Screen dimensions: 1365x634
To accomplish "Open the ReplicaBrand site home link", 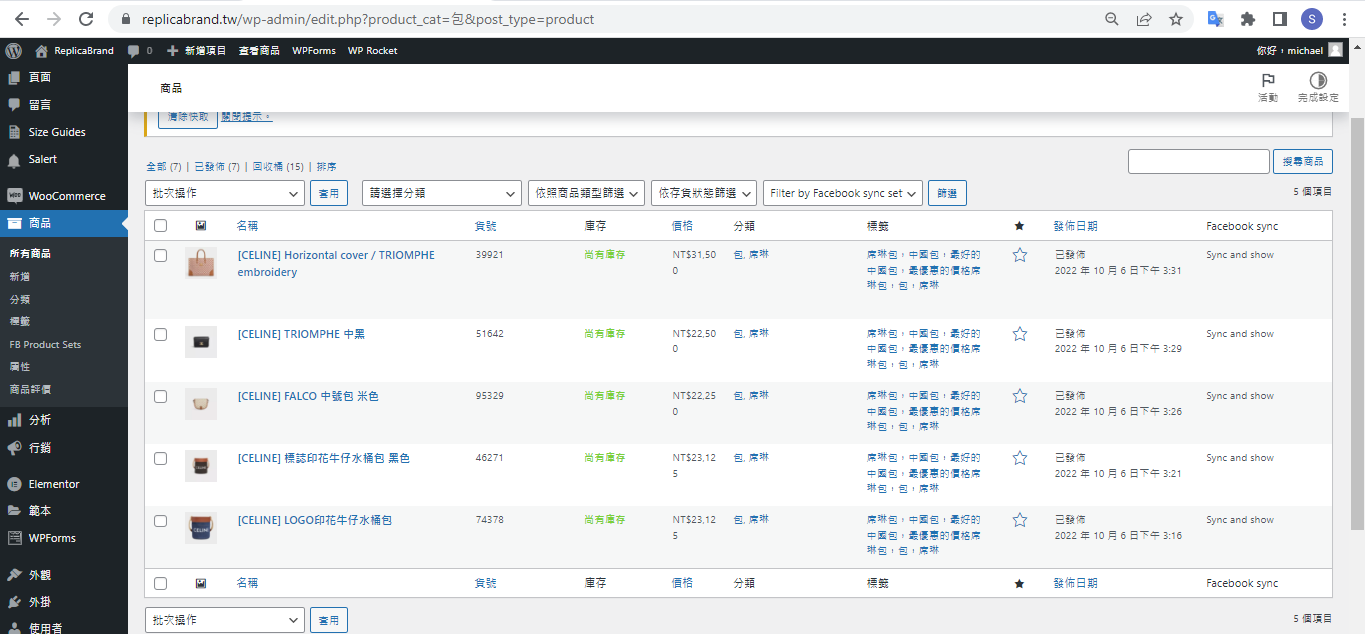I will pos(74,50).
